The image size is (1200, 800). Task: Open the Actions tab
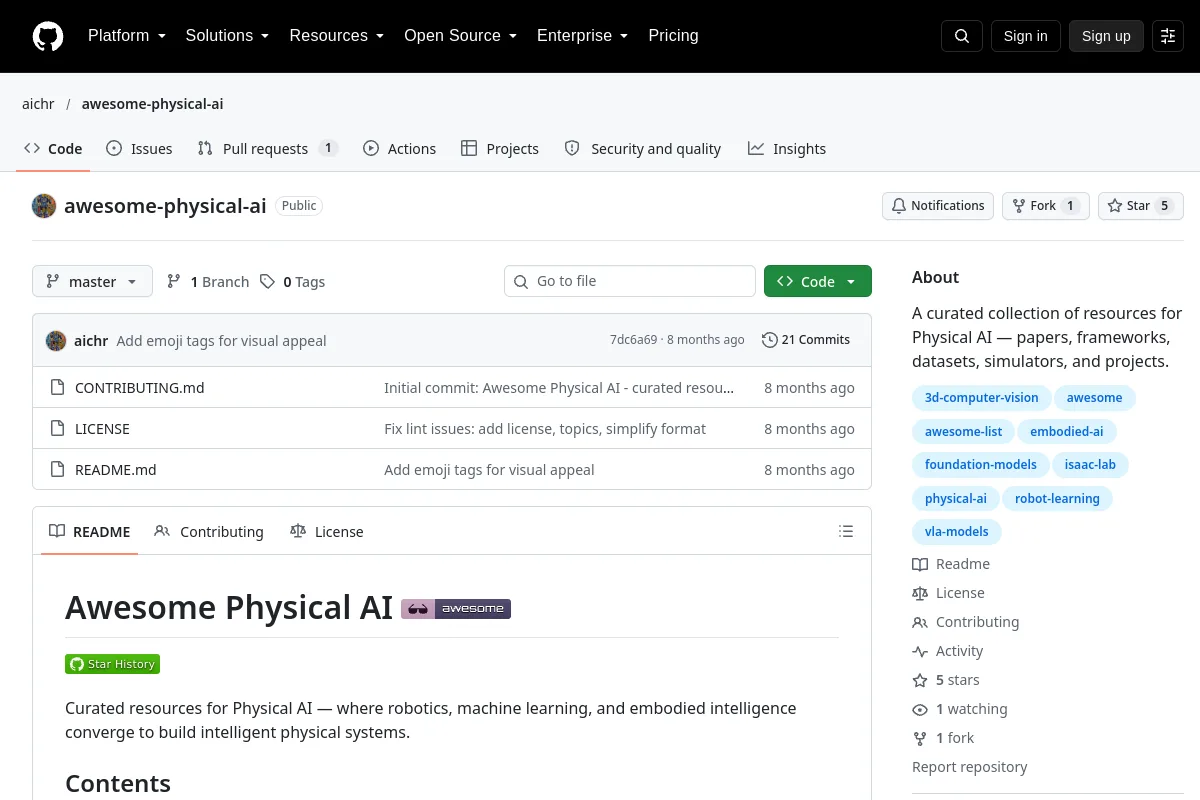400,149
